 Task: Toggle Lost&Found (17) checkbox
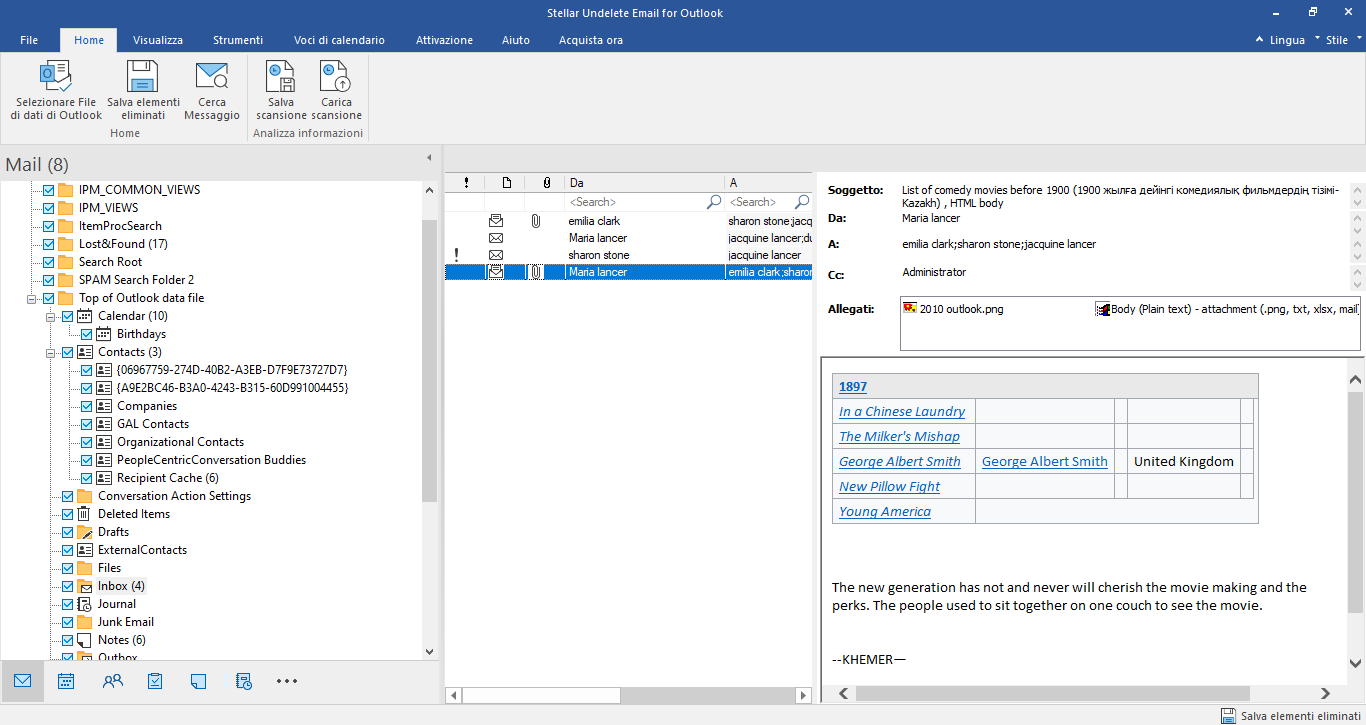pos(48,244)
